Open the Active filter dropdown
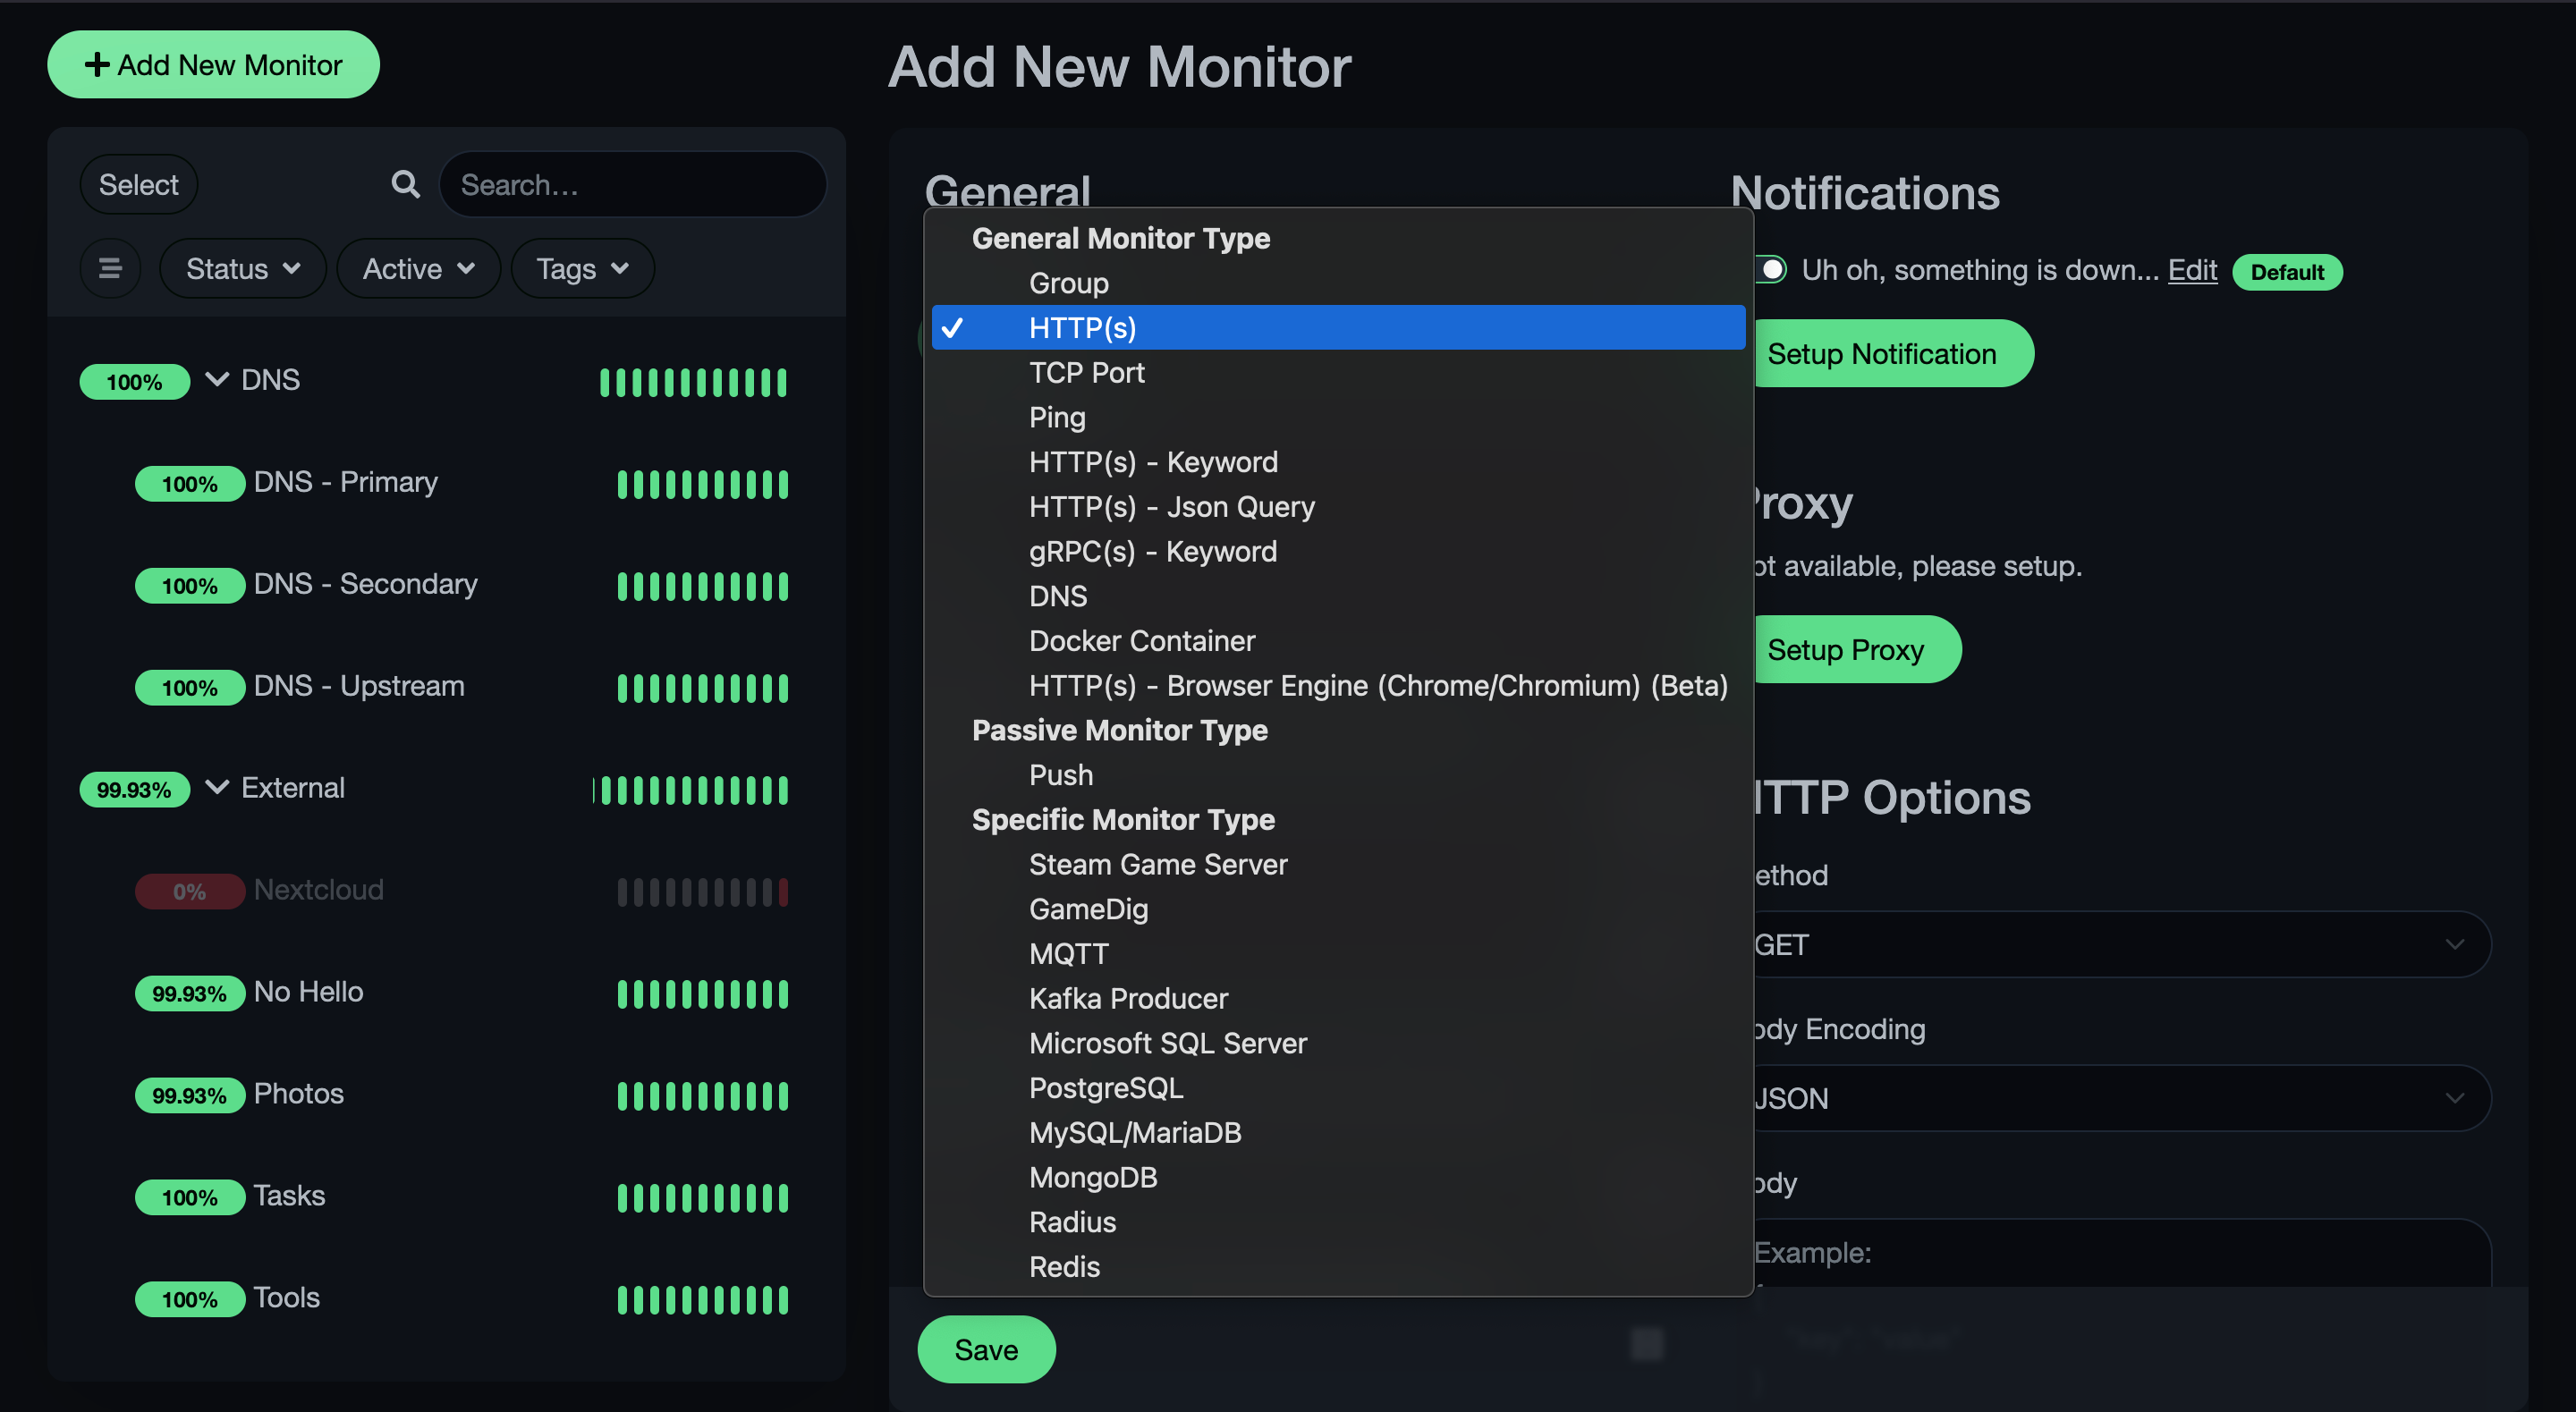2576x1412 pixels. pyautogui.click(x=418, y=268)
